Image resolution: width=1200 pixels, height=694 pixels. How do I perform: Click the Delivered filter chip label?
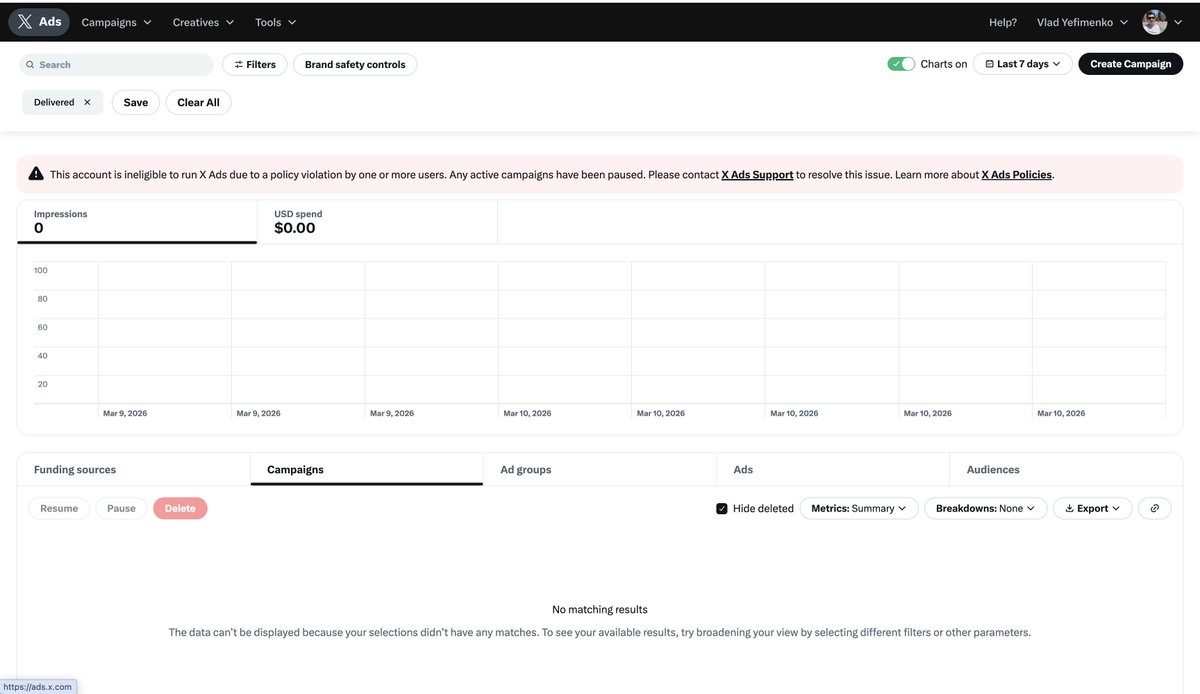pyautogui.click(x=54, y=102)
